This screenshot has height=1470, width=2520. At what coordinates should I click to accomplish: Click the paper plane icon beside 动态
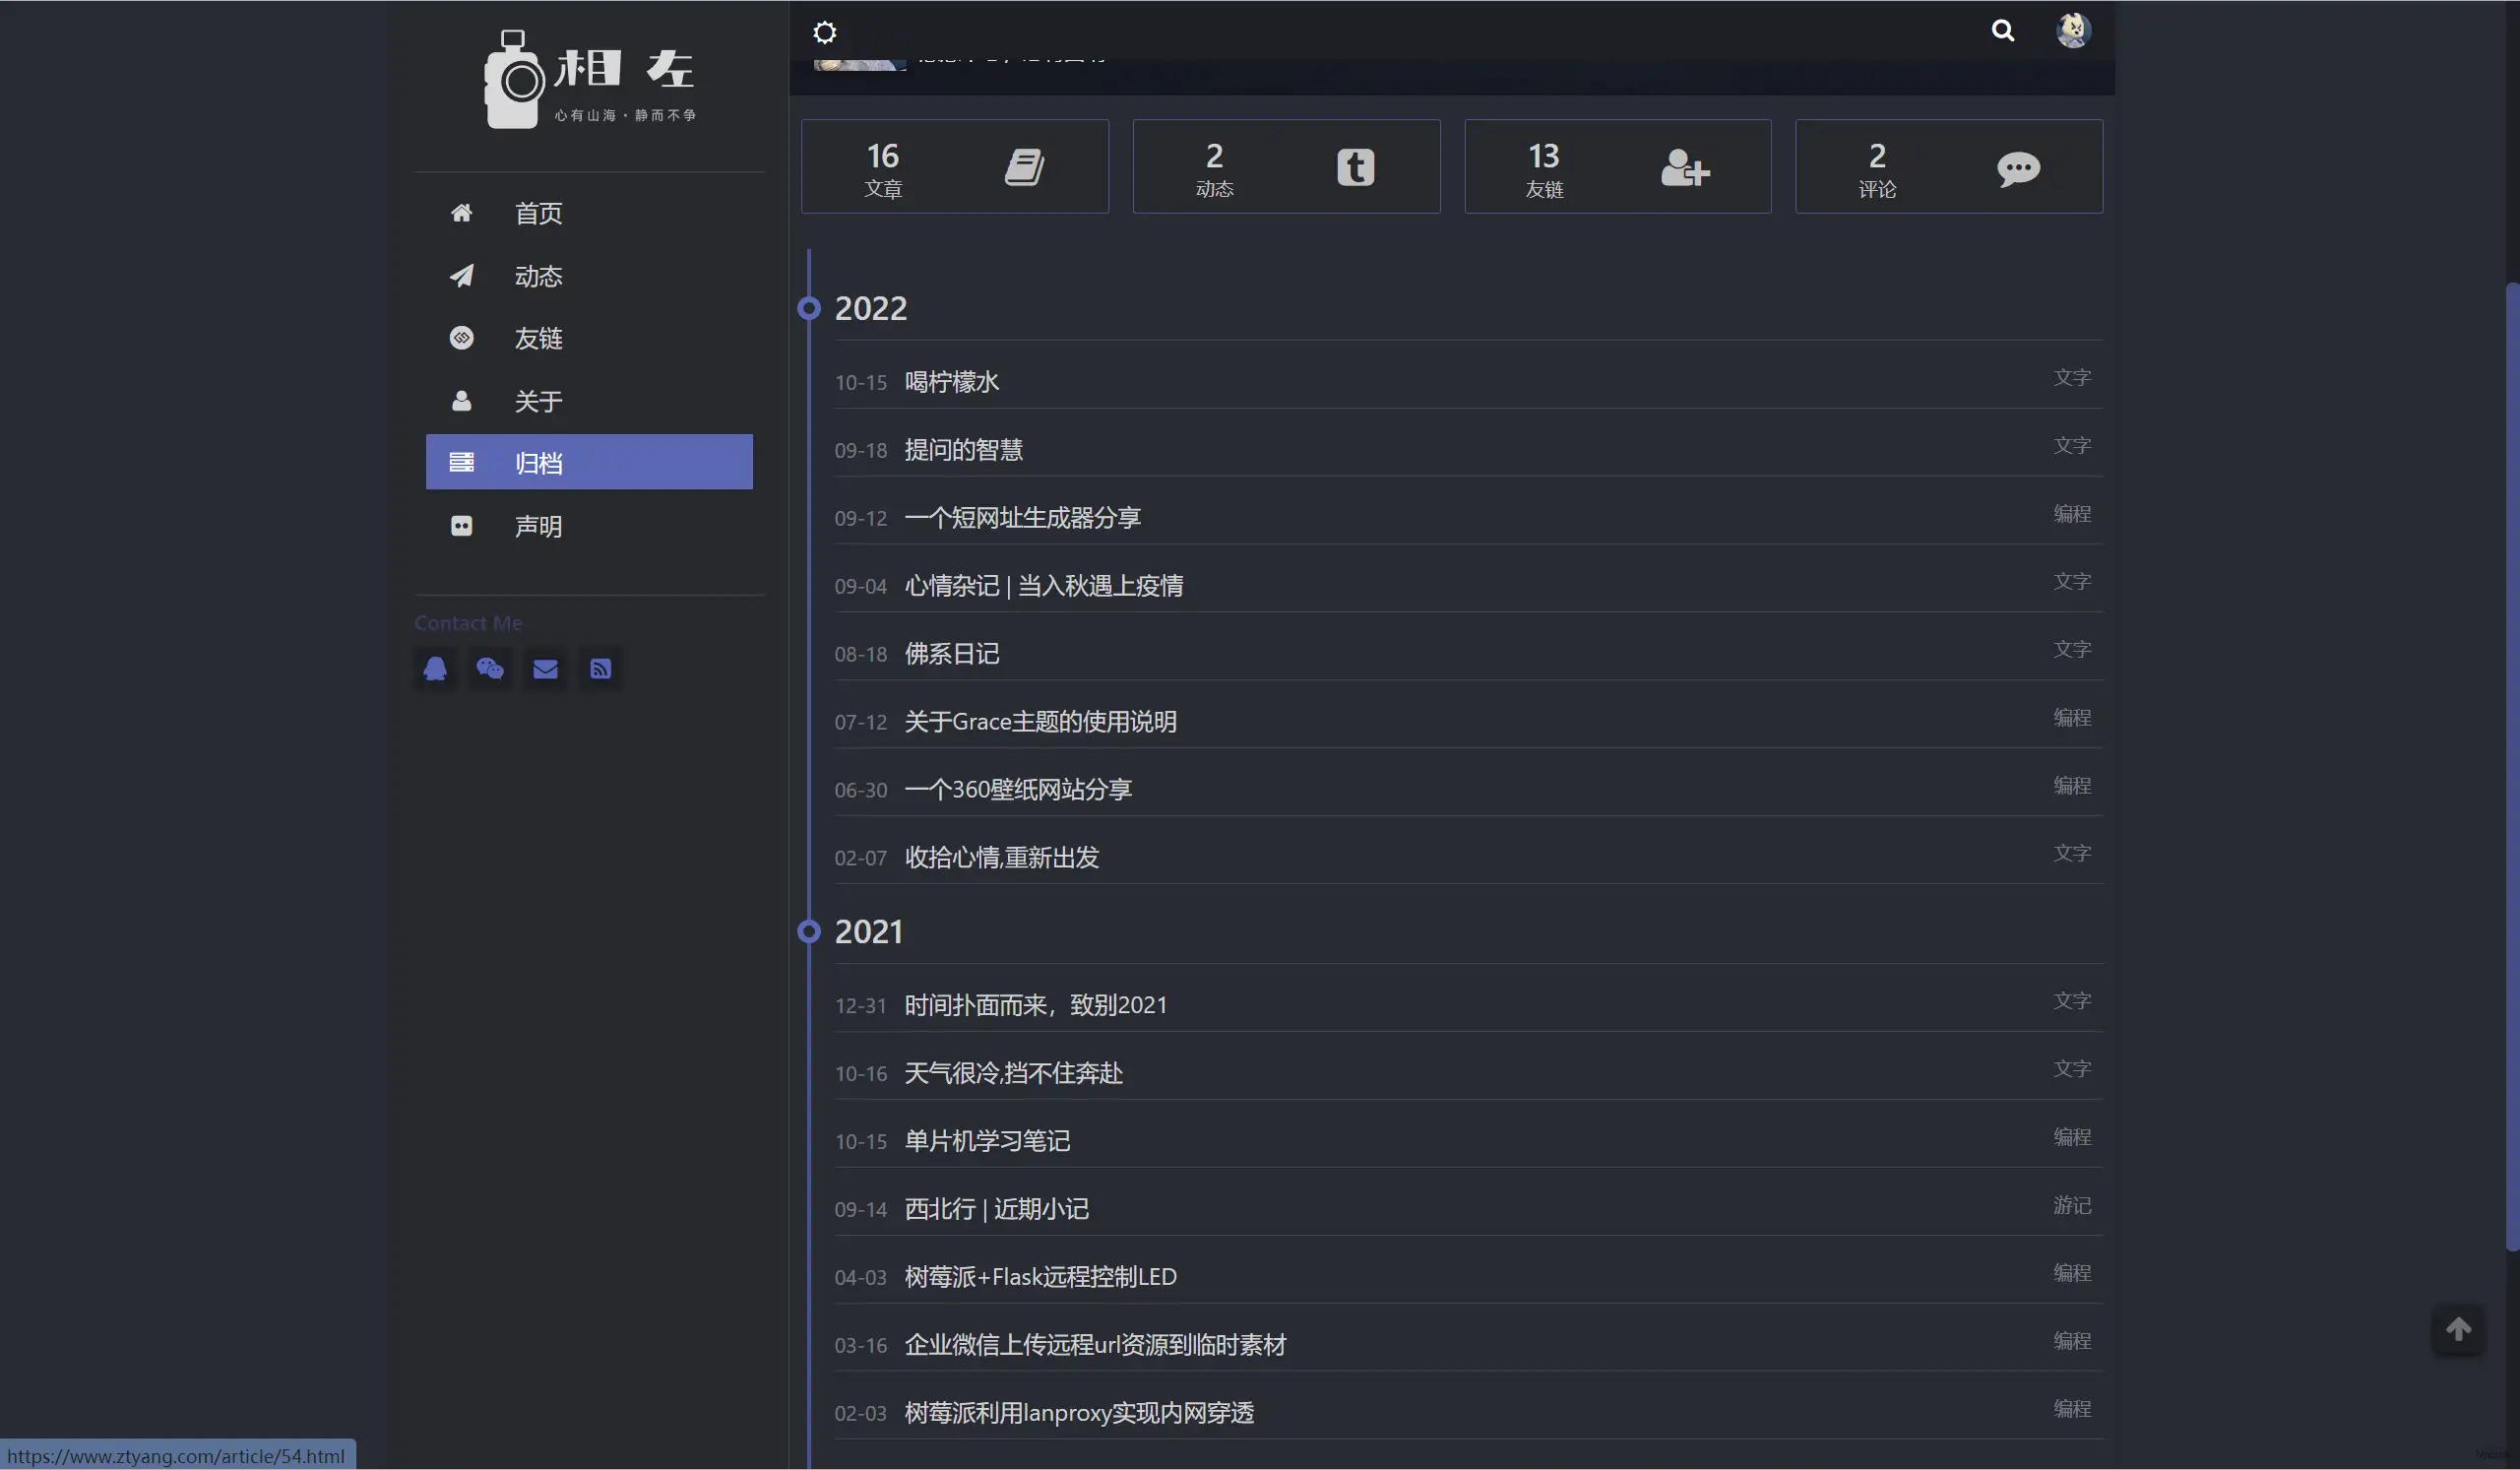461,276
